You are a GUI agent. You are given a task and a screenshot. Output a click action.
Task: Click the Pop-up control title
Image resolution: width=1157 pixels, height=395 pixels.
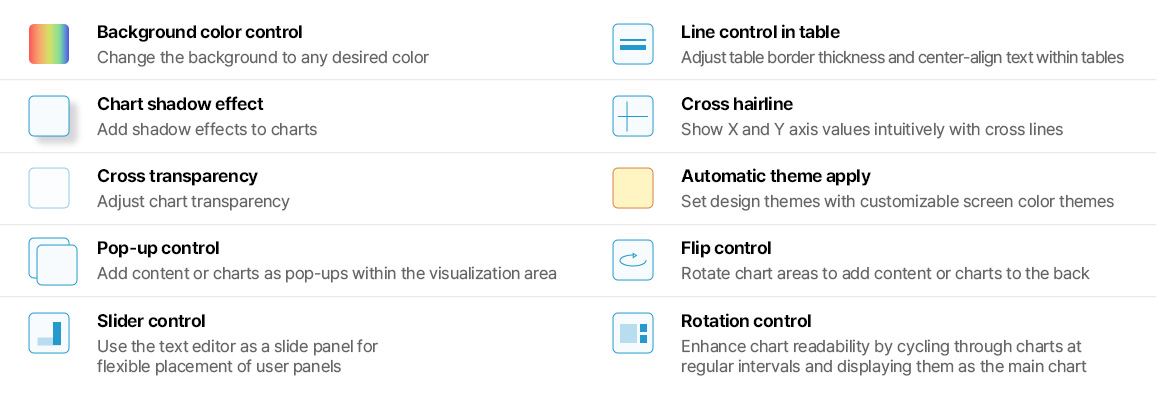click(158, 248)
